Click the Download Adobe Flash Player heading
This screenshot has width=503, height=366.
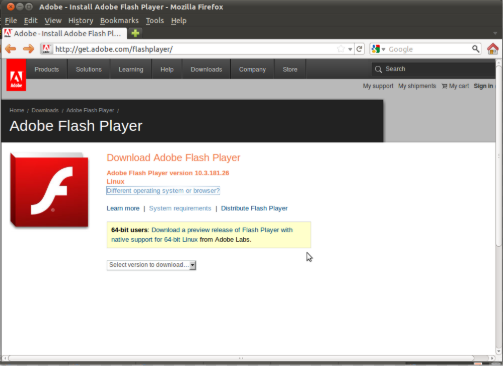(x=173, y=158)
